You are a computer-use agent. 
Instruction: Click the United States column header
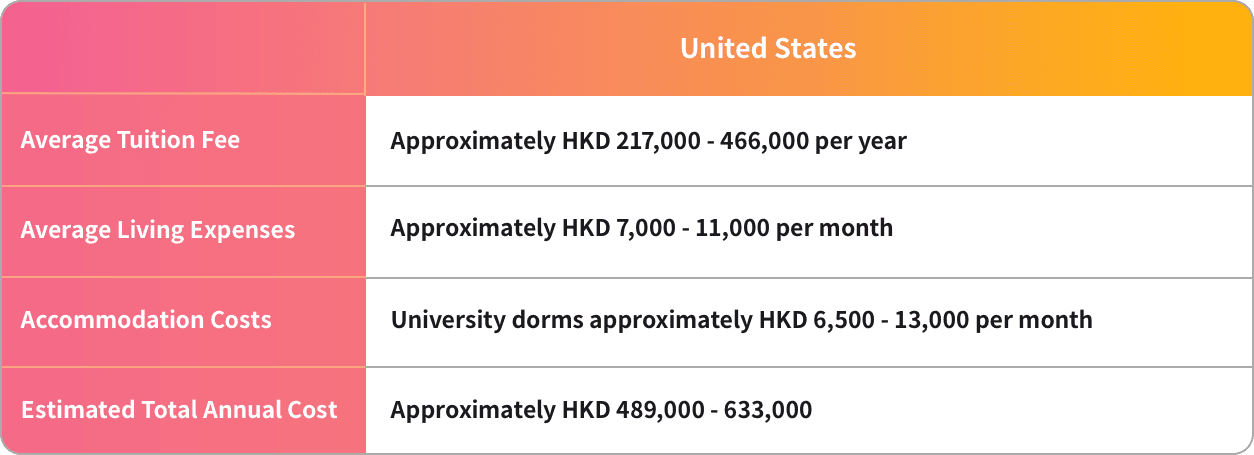point(768,48)
